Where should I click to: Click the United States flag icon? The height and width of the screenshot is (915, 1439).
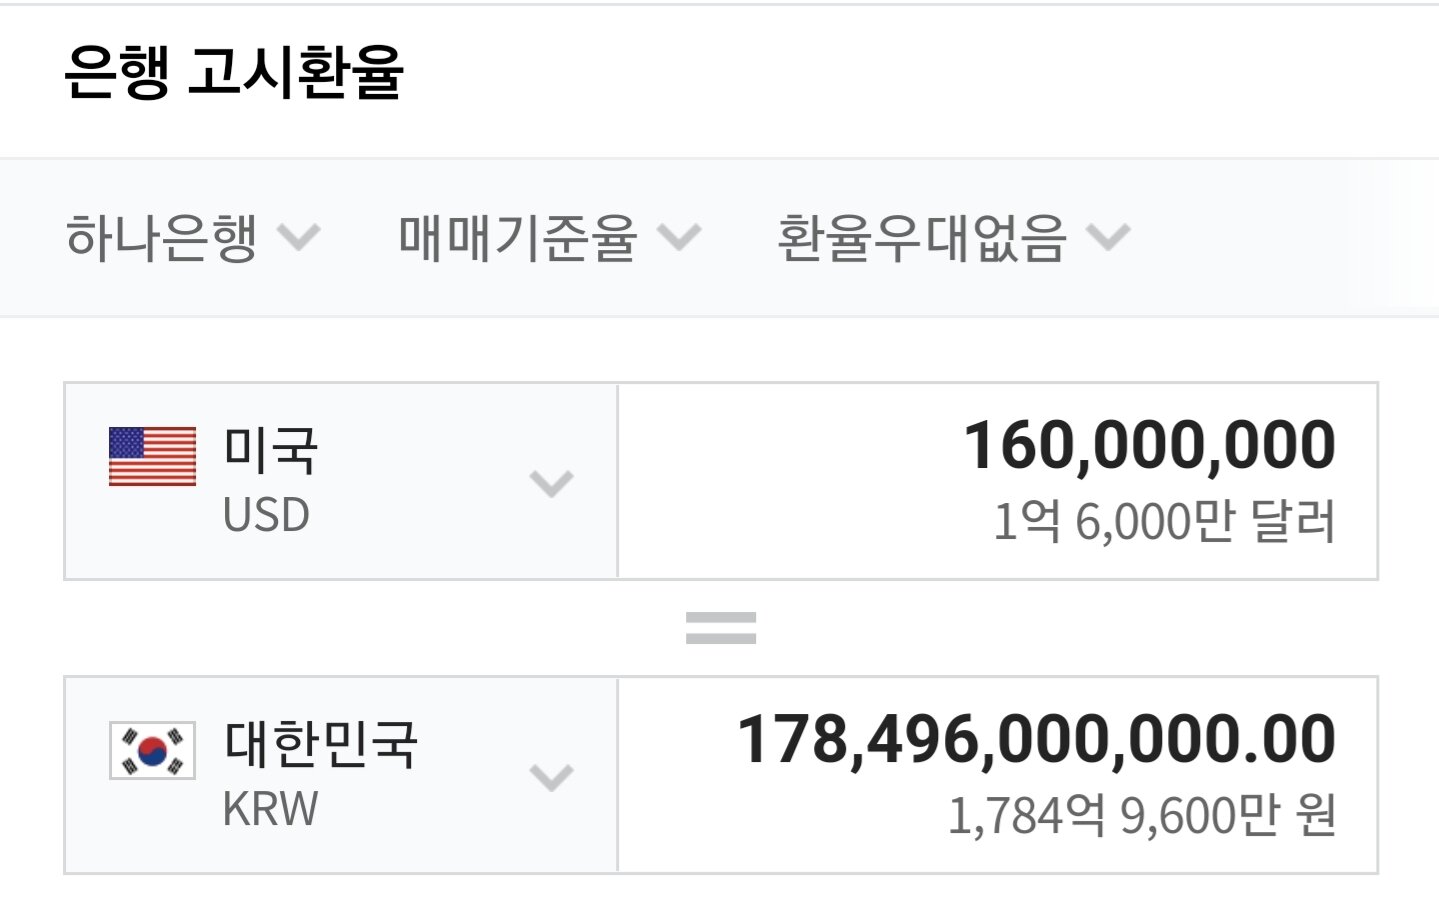(152, 457)
